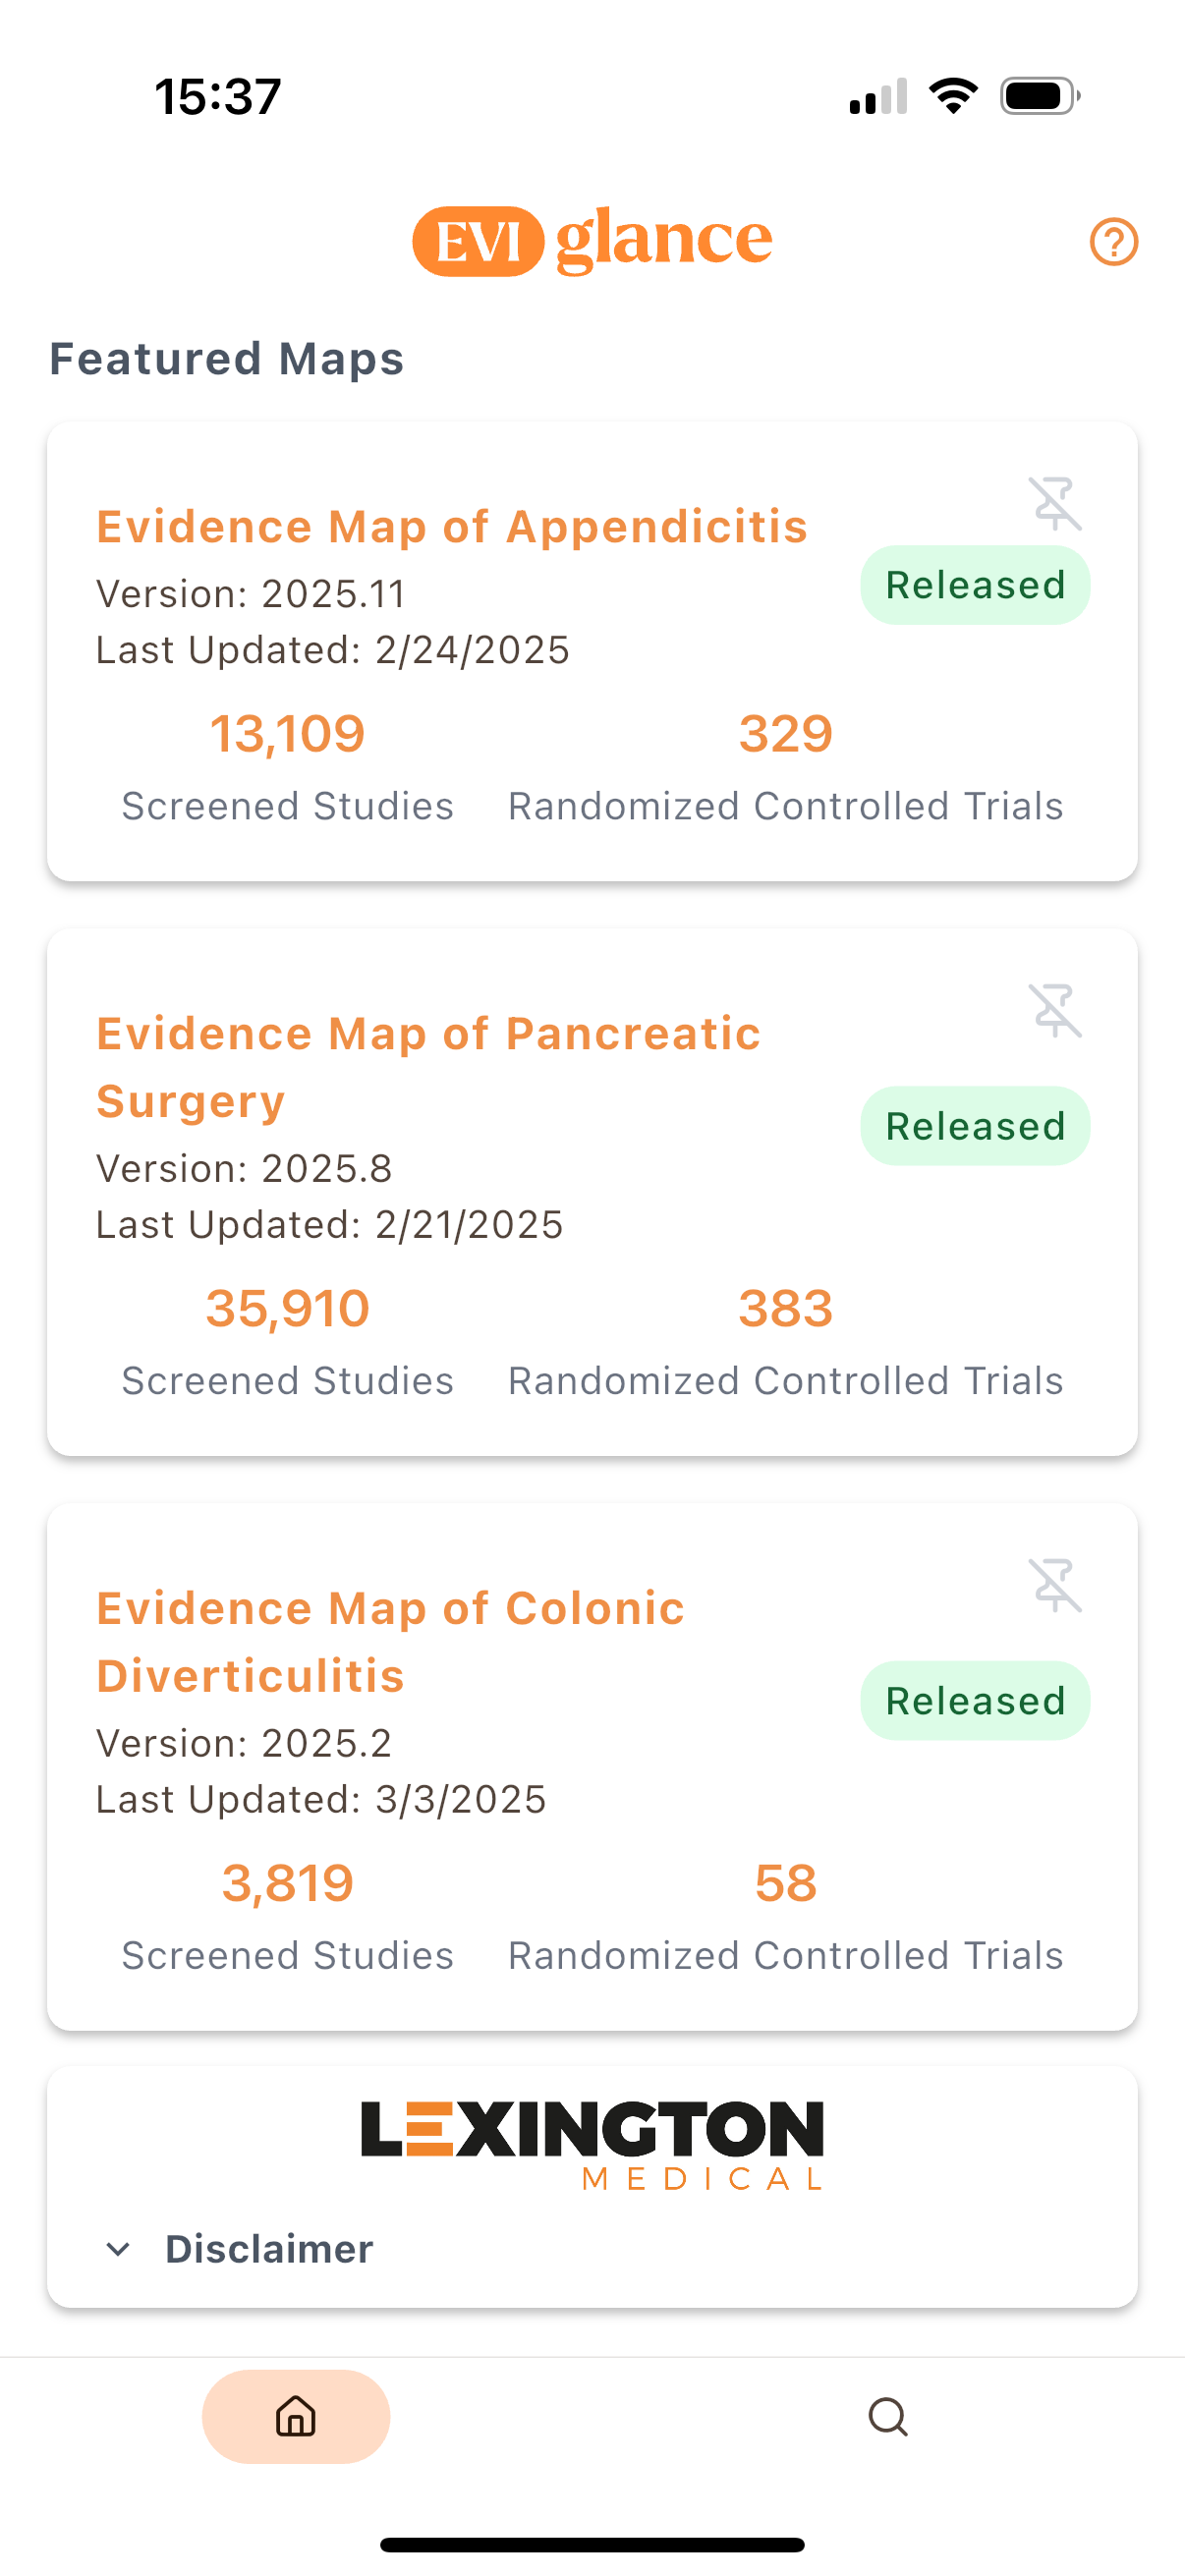Tap the Wi-Fi status icon
This screenshot has width=1185, height=2576.
pyautogui.click(x=953, y=97)
